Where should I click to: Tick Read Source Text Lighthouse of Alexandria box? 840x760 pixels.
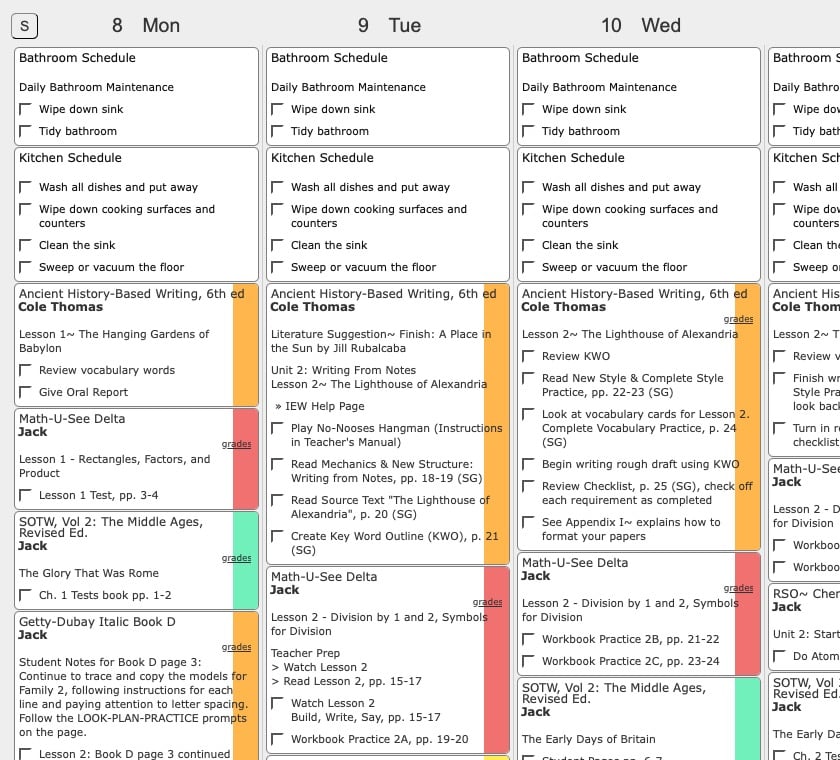tap(277, 500)
